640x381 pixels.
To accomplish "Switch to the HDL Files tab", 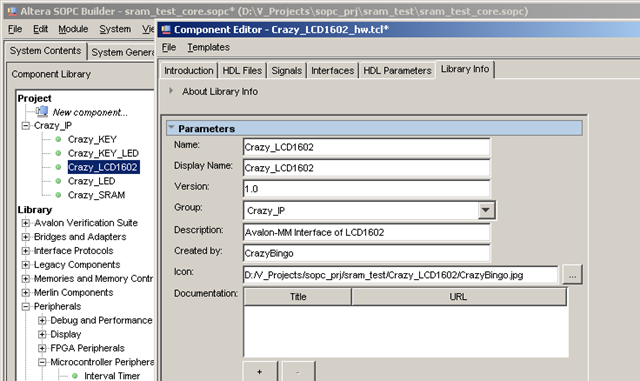I will pyautogui.click(x=242, y=71).
